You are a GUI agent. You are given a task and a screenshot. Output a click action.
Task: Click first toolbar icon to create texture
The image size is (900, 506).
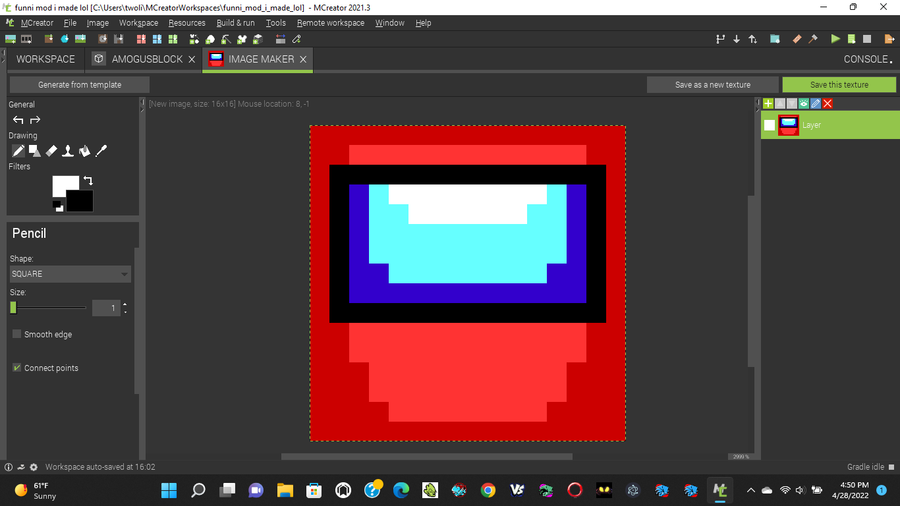coord(10,39)
